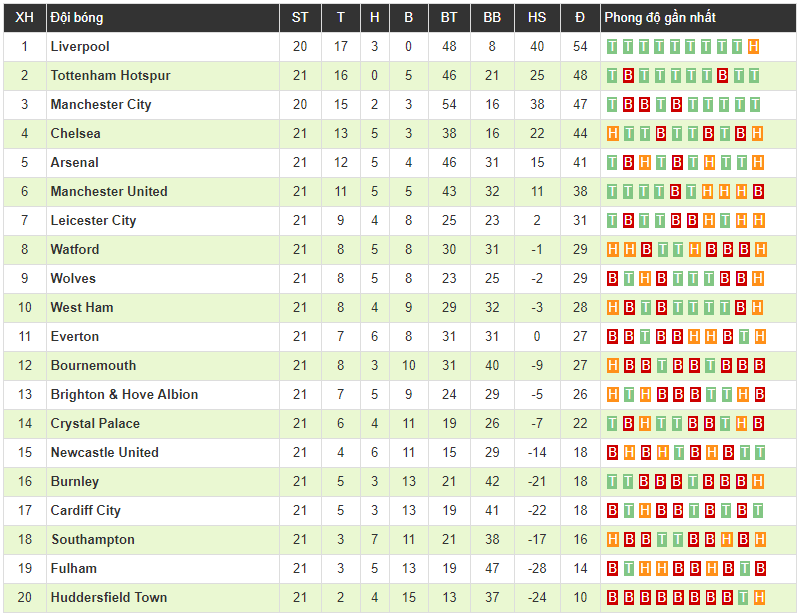Screen dimensions: 801x616
Task: Select the leftmost form badge in Chelsea's row
Action: coord(613,134)
